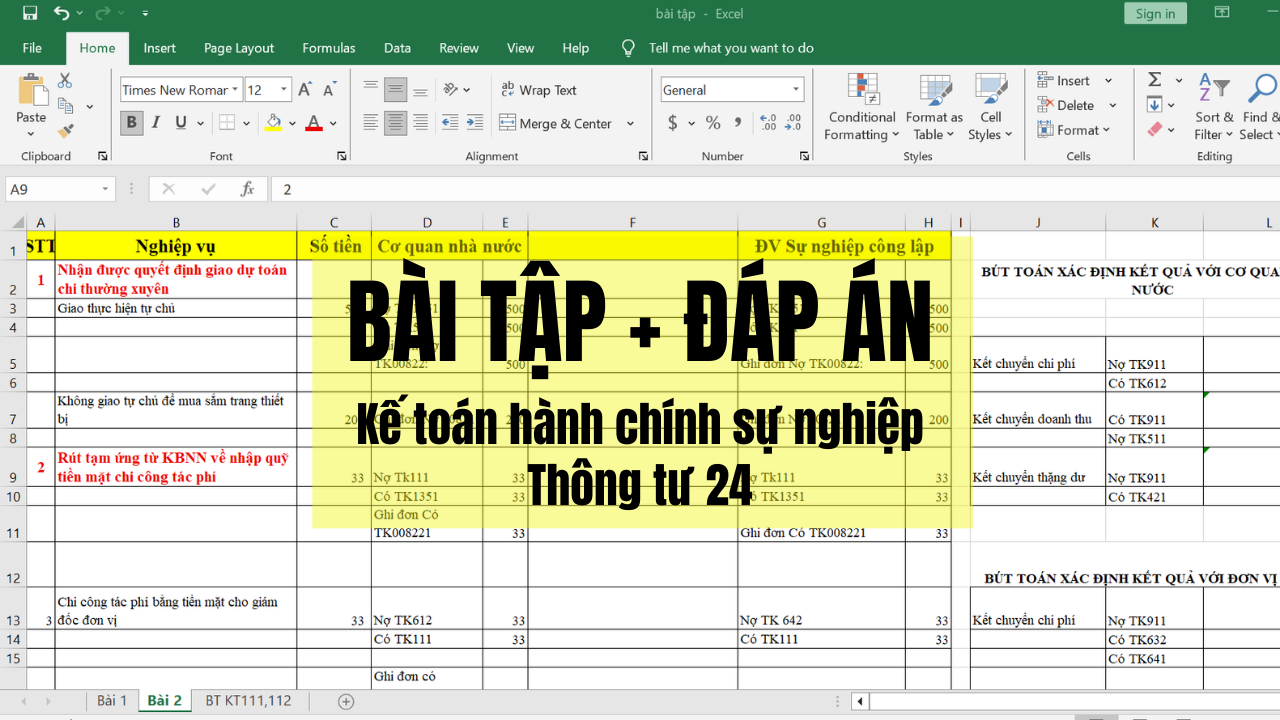Click the Orientation icon
This screenshot has height=720, width=1280.
click(x=452, y=89)
